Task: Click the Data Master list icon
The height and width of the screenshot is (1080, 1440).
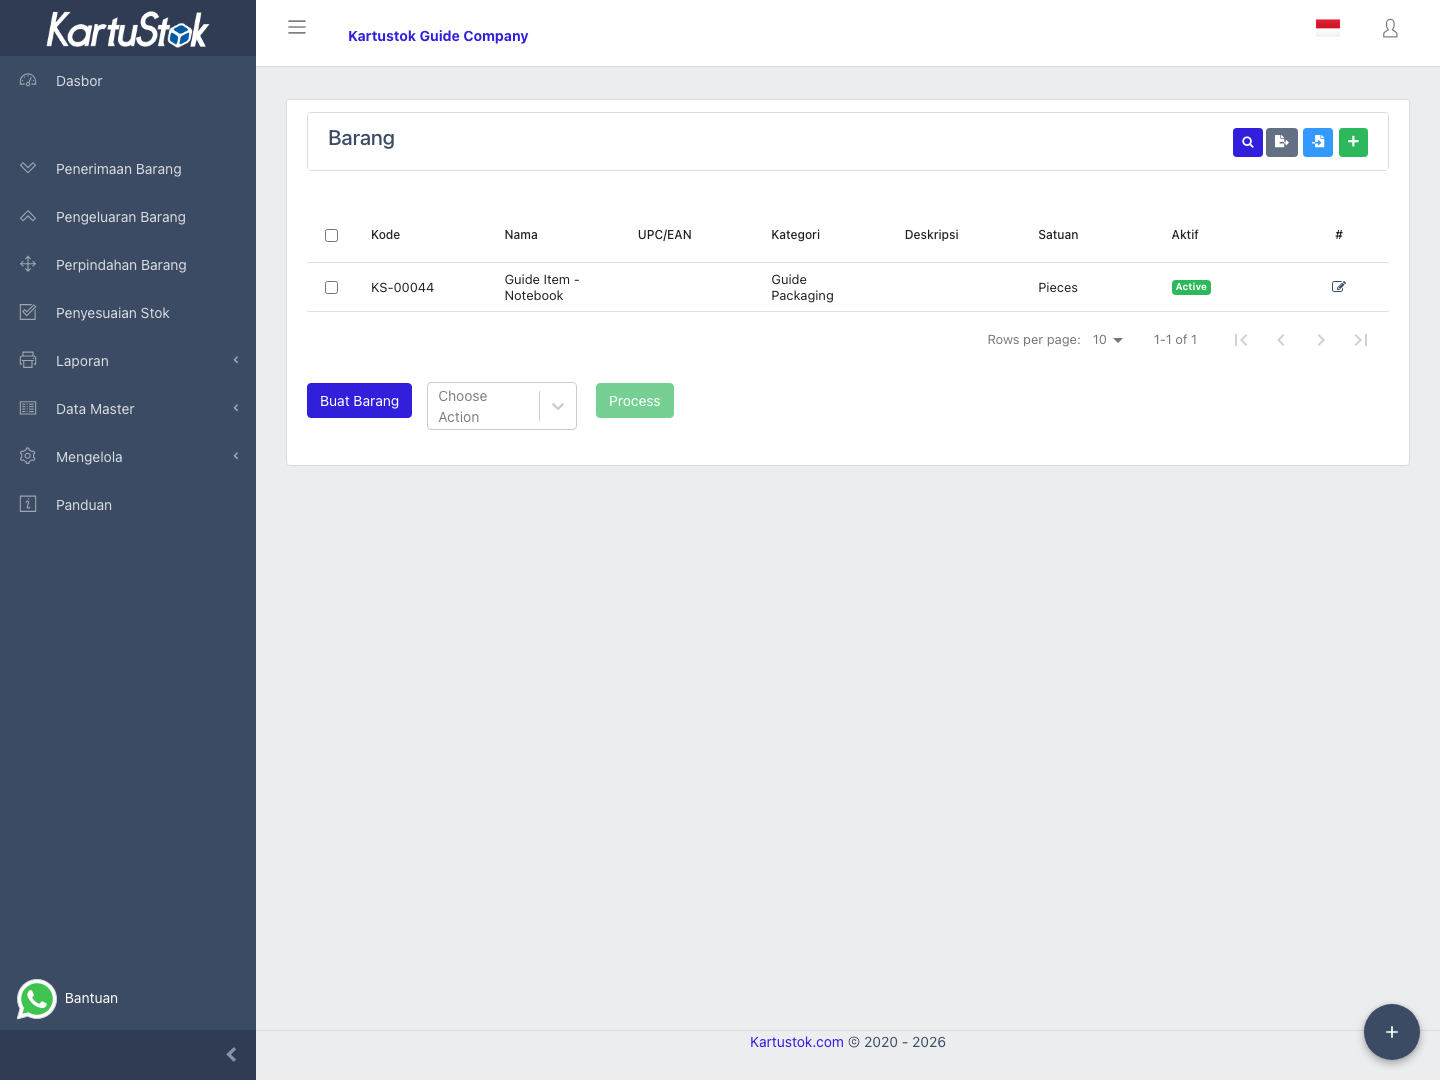Action: pos(28,408)
